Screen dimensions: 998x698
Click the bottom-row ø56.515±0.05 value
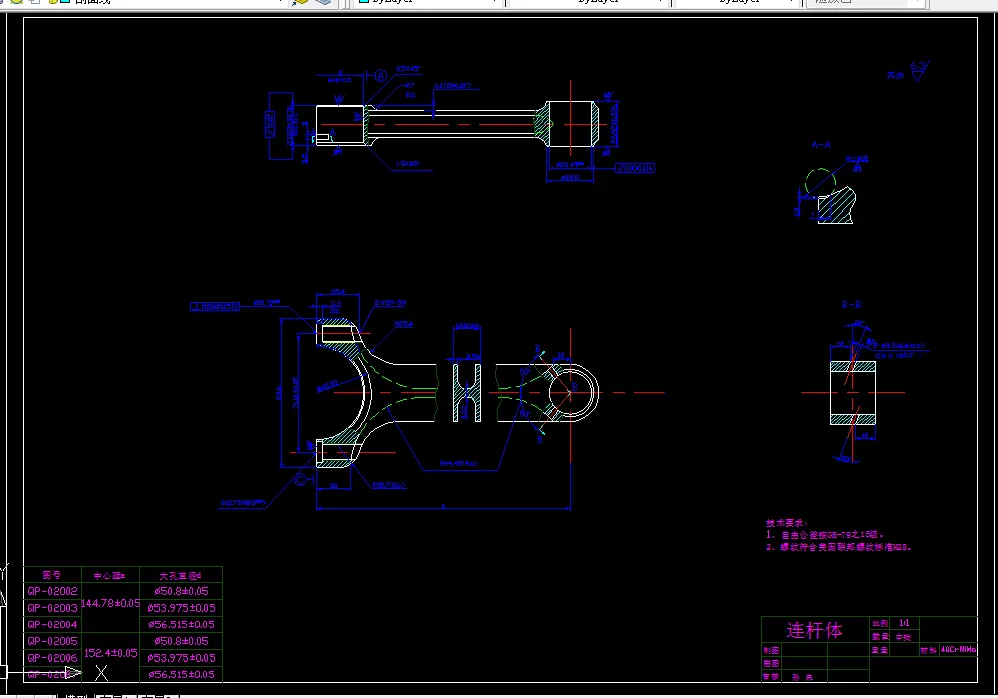[181, 674]
